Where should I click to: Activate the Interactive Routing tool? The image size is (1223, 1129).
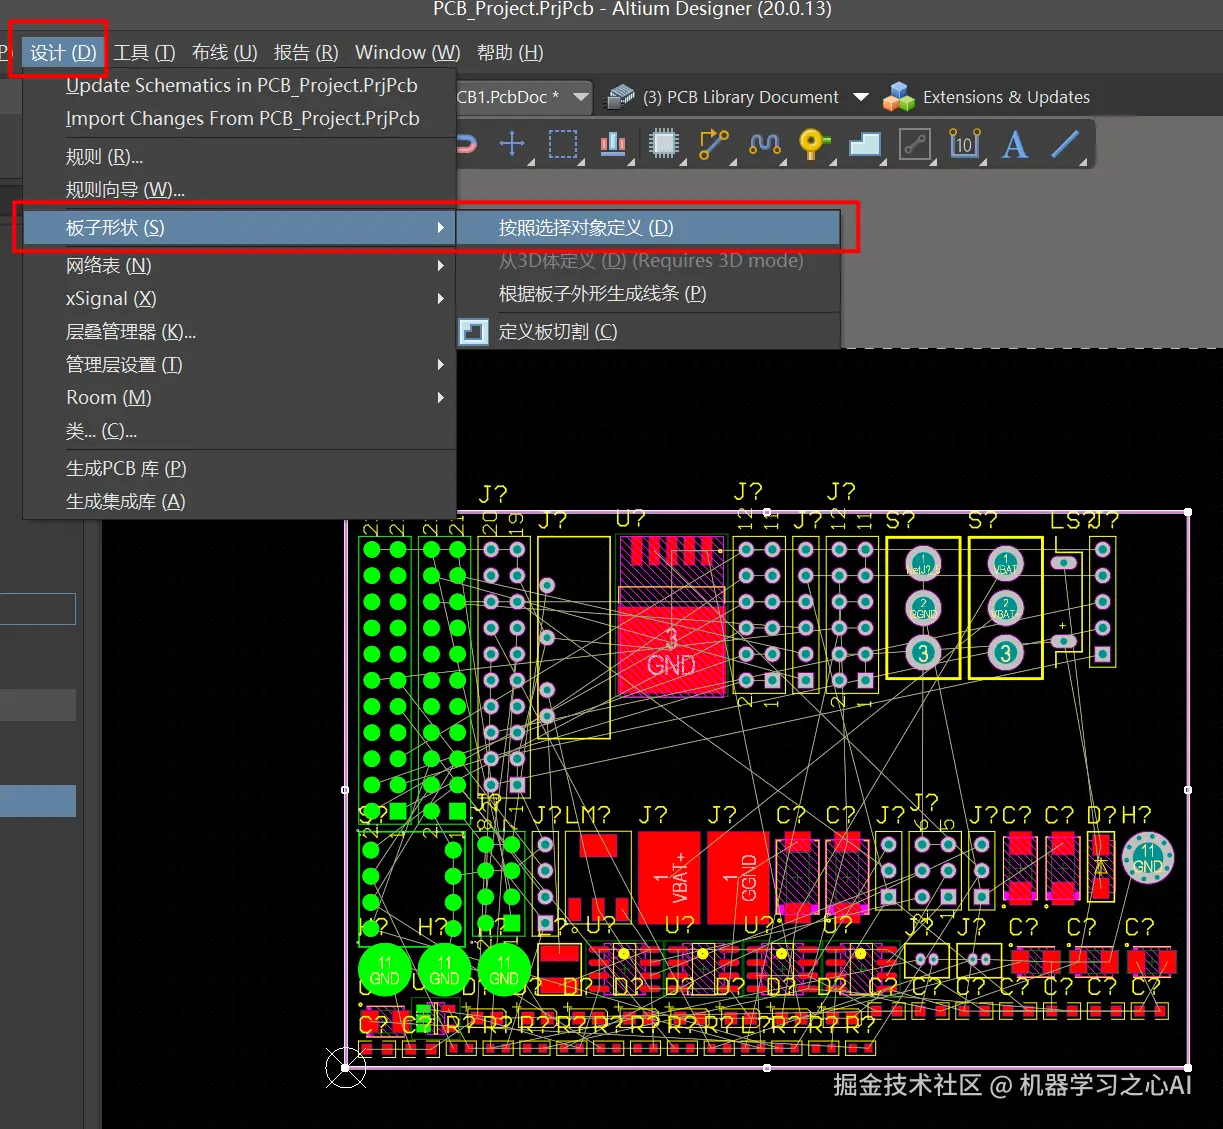714,144
